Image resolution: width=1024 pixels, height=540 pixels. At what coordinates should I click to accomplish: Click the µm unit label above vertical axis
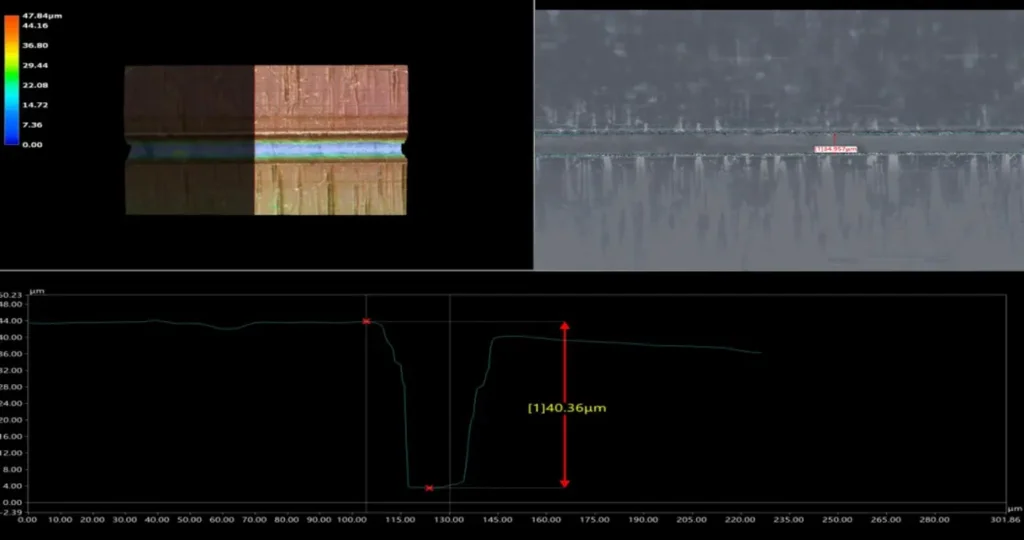point(37,291)
